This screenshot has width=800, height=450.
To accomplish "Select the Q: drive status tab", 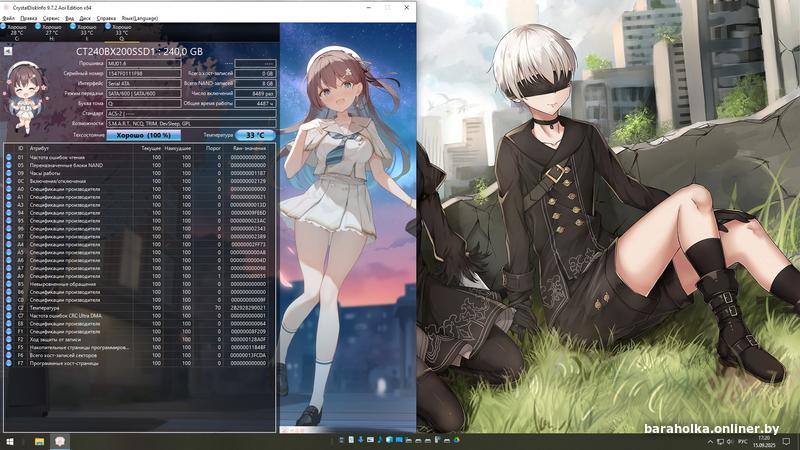I will pyautogui.click(x=120, y=32).
